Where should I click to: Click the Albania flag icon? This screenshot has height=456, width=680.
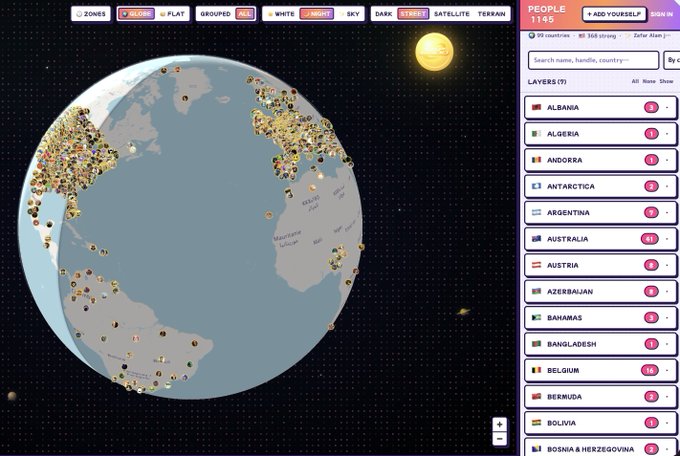(x=536, y=107)
